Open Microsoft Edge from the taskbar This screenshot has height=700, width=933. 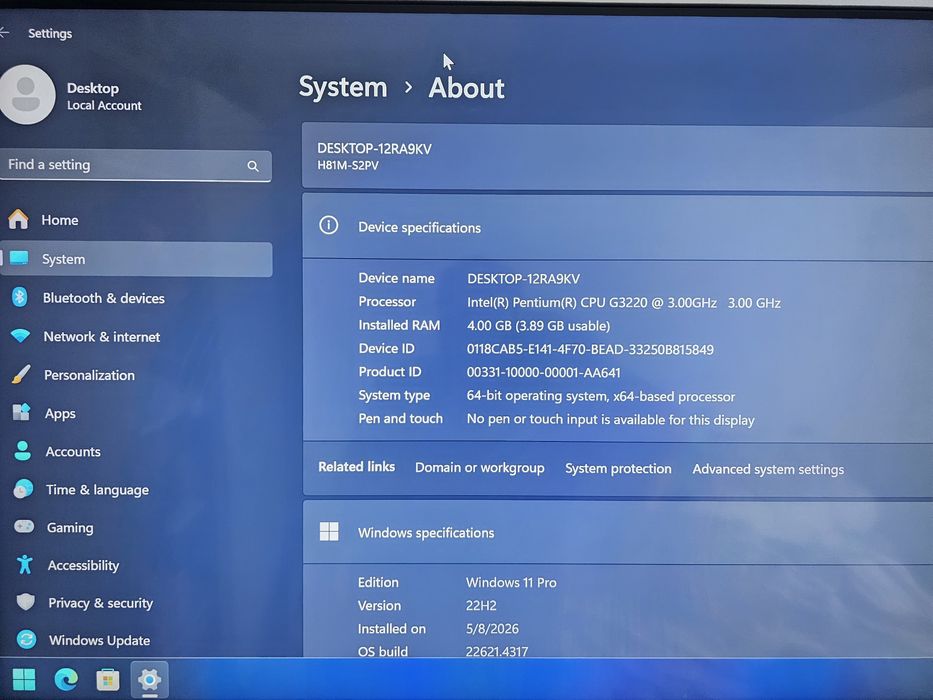(66, 679)
